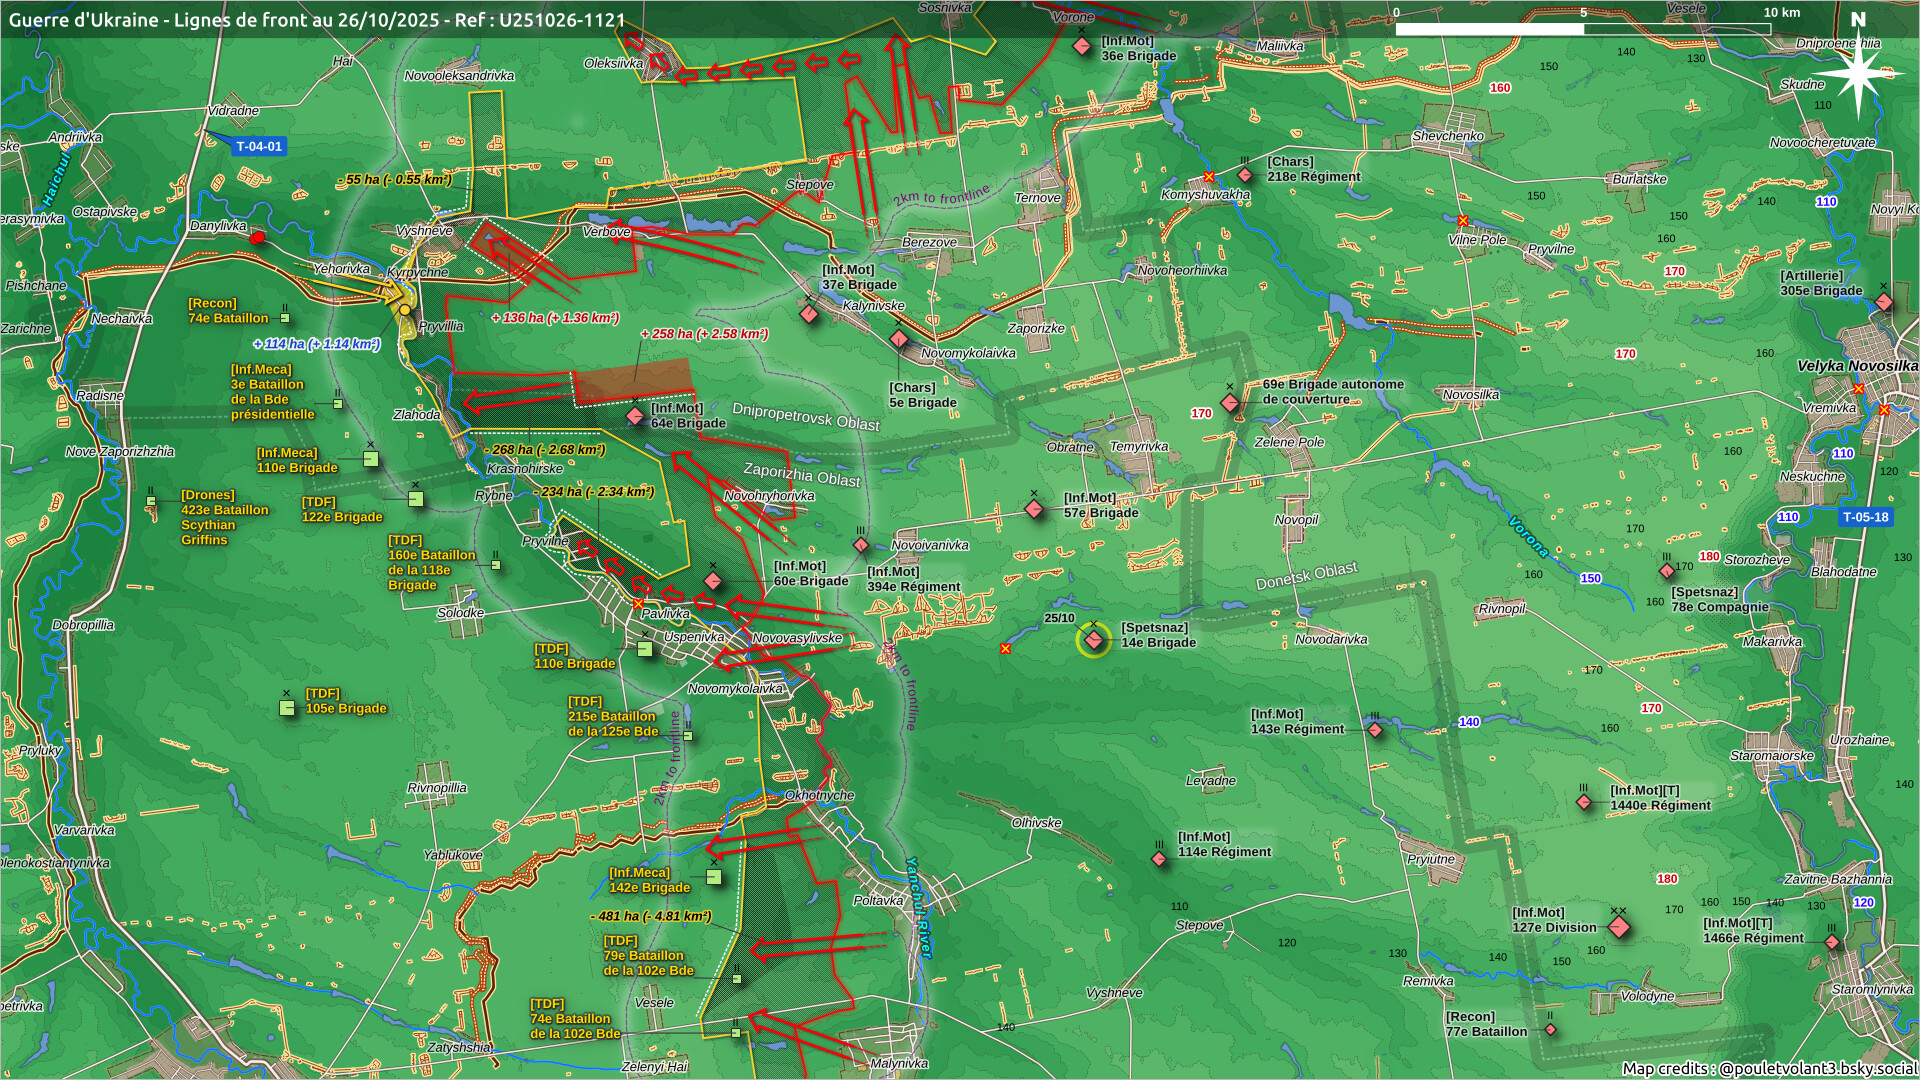
Task: Click the Velyka Novosilka town label
Action: click(x=1857, y=366)
